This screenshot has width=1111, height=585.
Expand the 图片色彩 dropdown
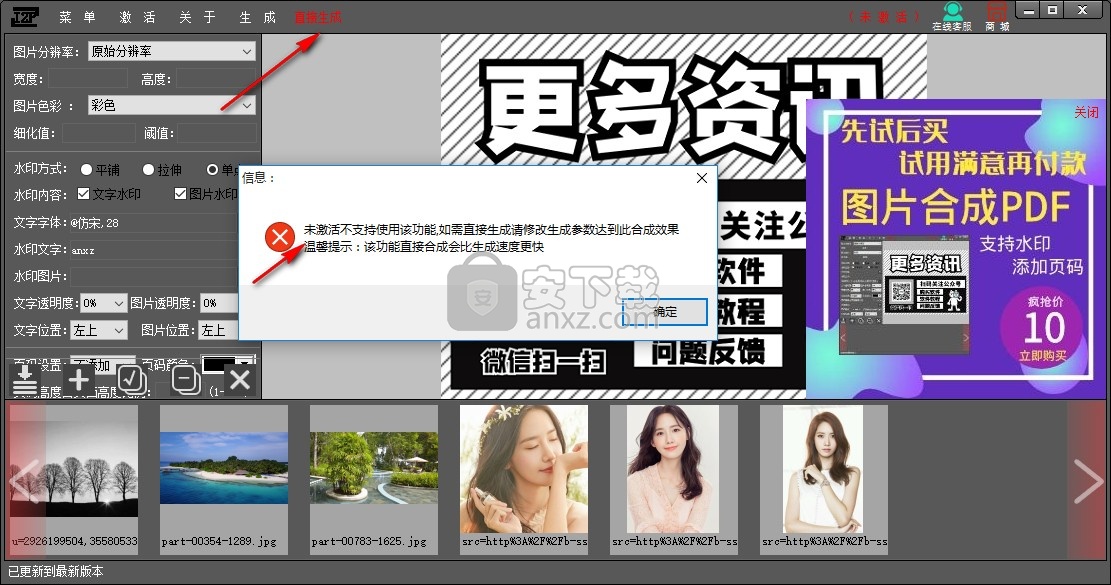[171, 105]
